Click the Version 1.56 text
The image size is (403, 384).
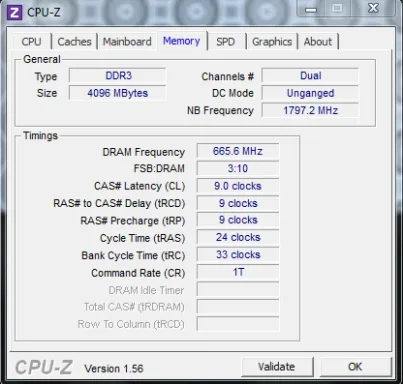point(114,369)
